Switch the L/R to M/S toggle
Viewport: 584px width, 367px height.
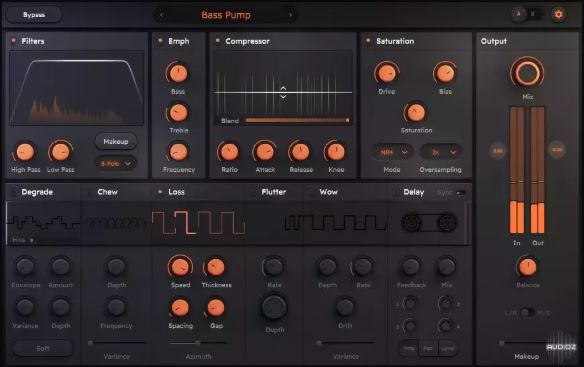pyautogui.click(x=527, y=313)
